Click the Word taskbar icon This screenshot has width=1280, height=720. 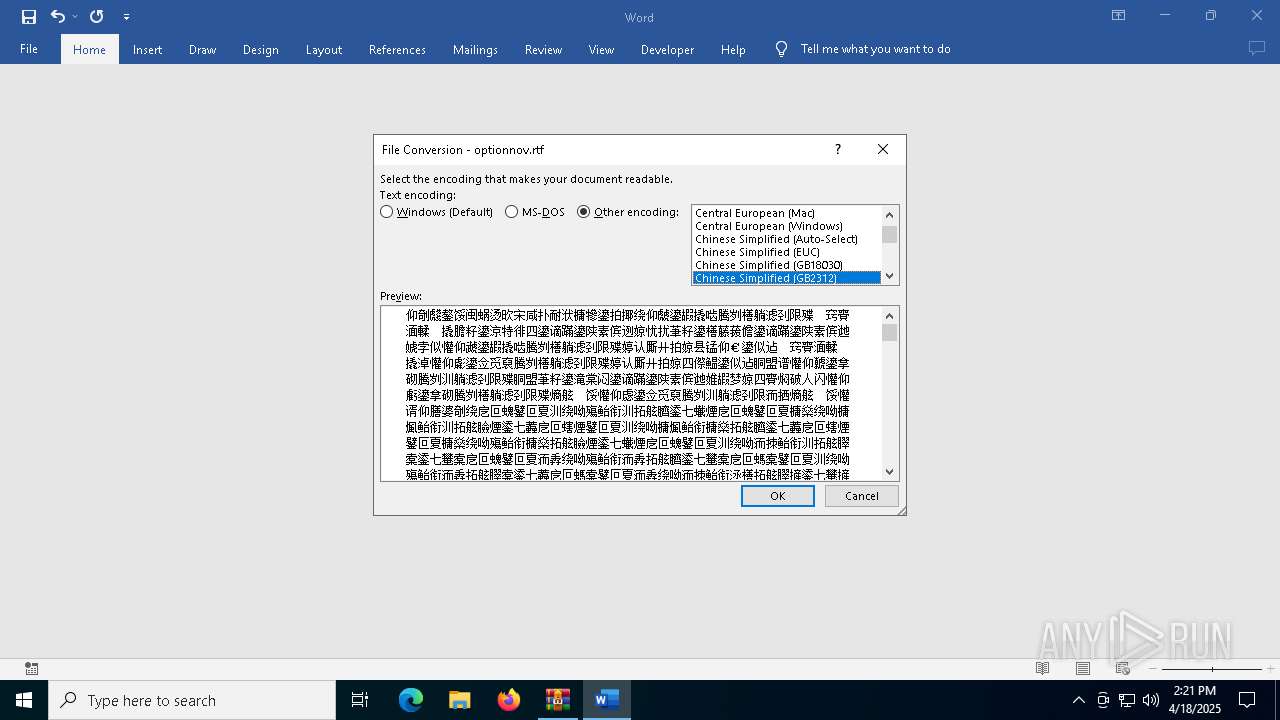tap(606, 700)
